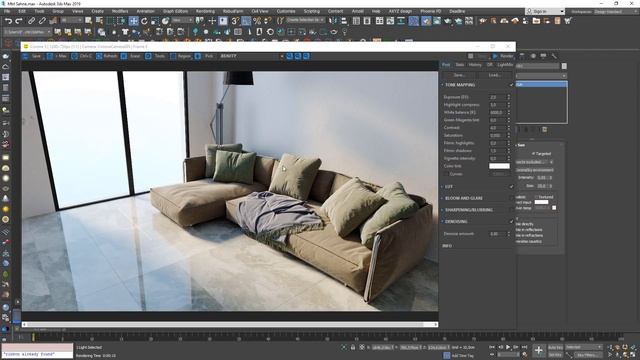Open the Phoenix FD menu

click(x=430, y=11)
